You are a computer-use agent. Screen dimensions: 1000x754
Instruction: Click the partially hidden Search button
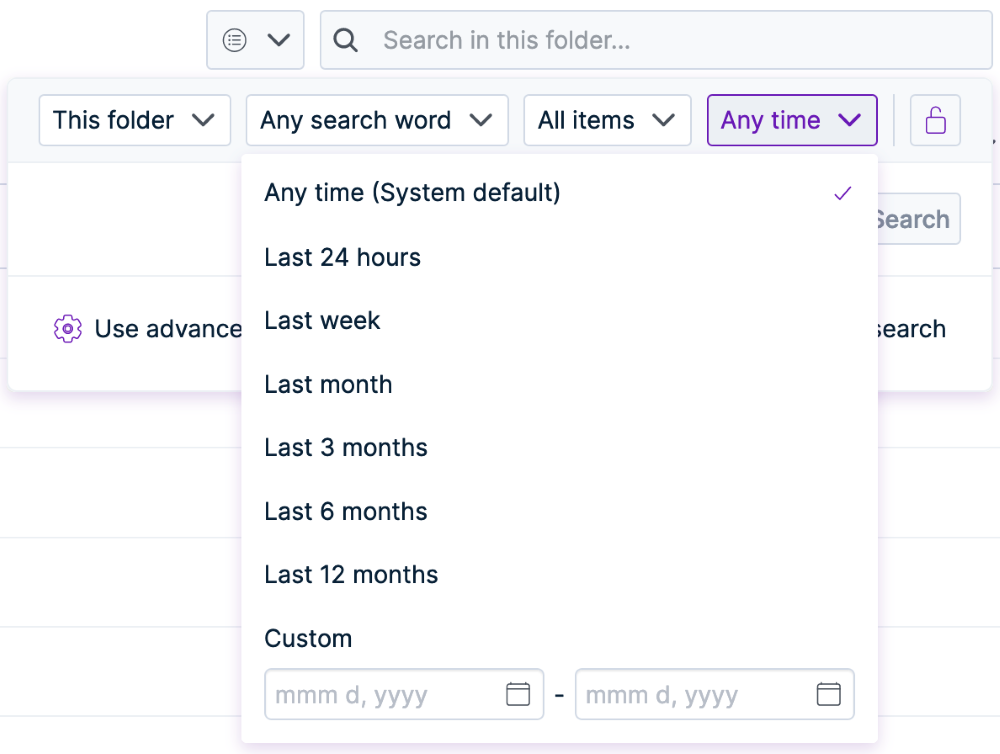point(919,219)
